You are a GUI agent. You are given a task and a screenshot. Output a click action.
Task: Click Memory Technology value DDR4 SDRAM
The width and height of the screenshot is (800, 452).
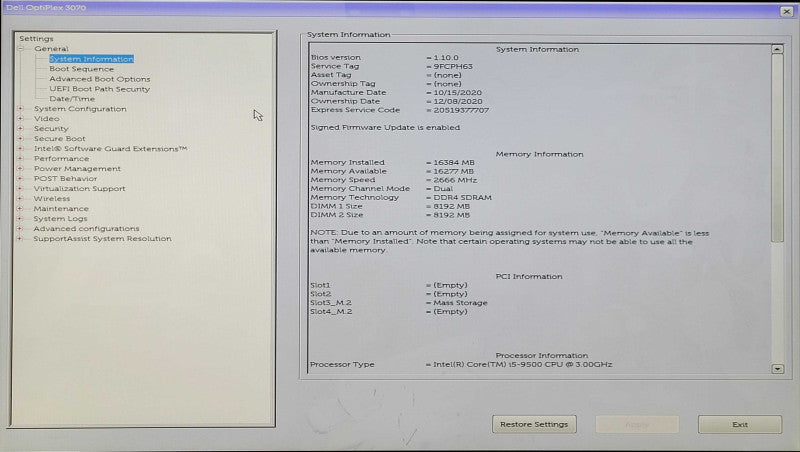(x=462, y=197)
